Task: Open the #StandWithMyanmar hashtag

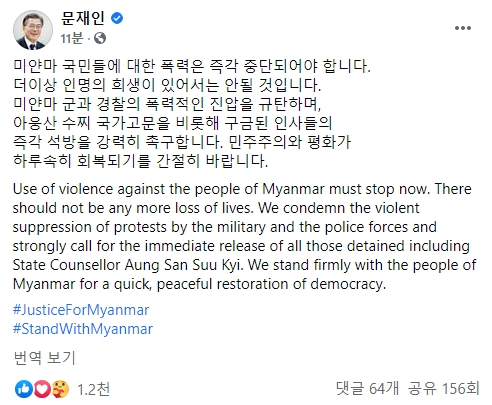Action: coord(83,329)
